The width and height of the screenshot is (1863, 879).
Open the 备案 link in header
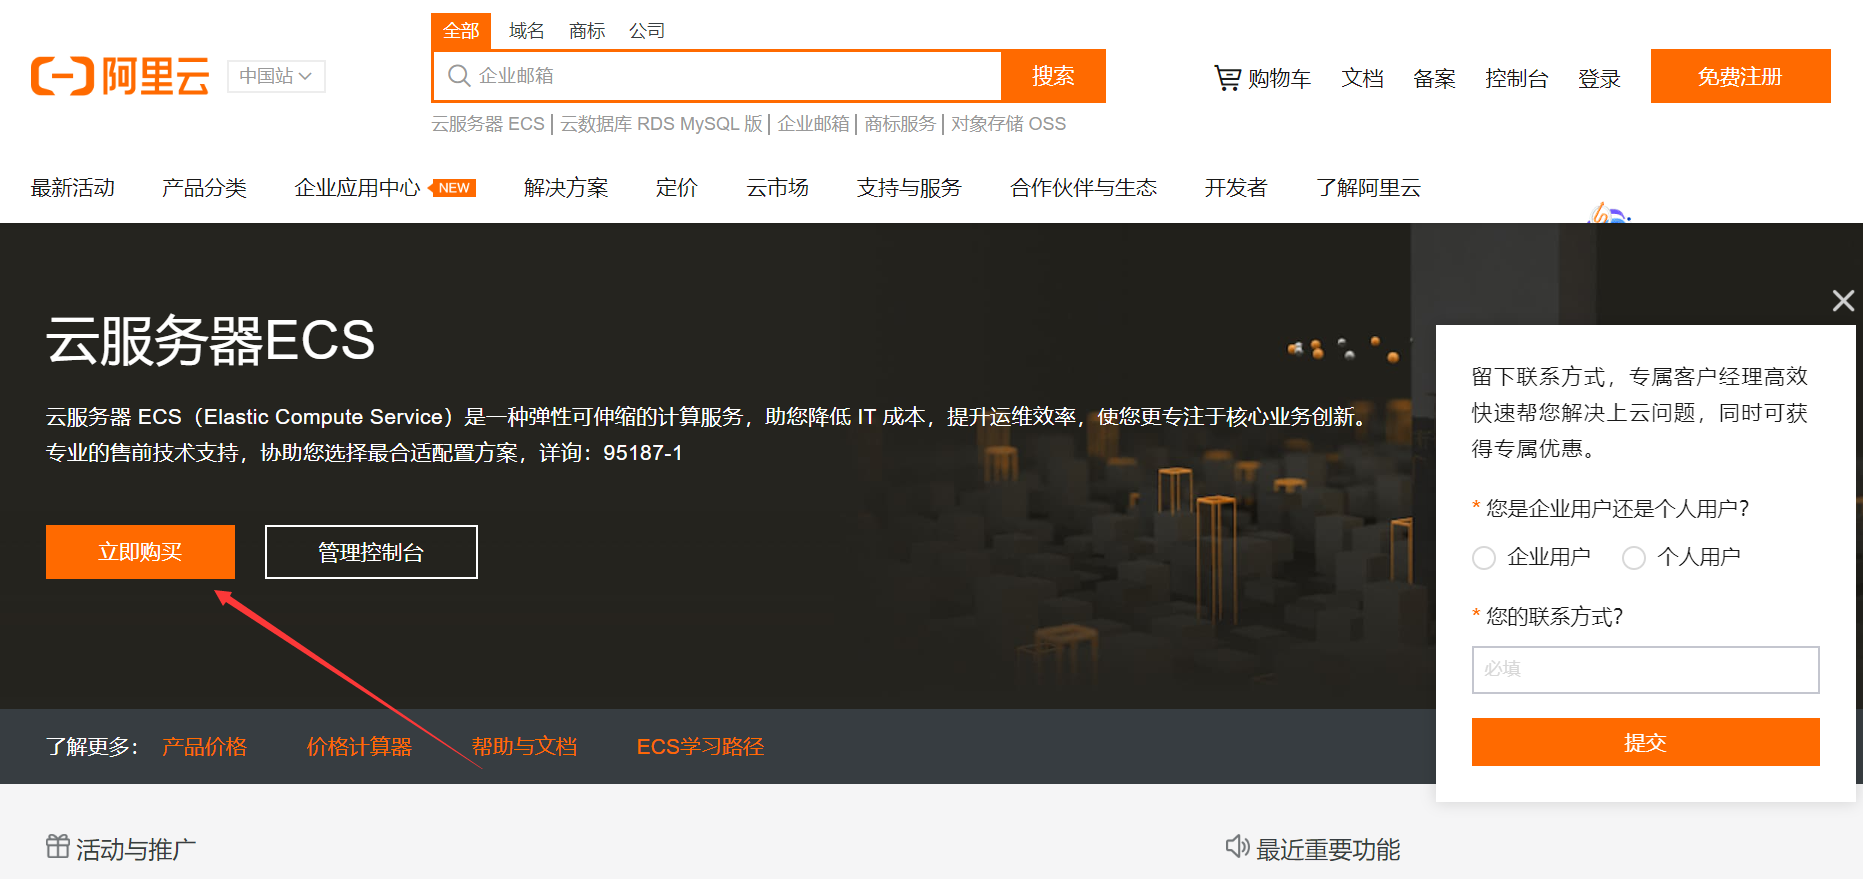coord(1434,78)
